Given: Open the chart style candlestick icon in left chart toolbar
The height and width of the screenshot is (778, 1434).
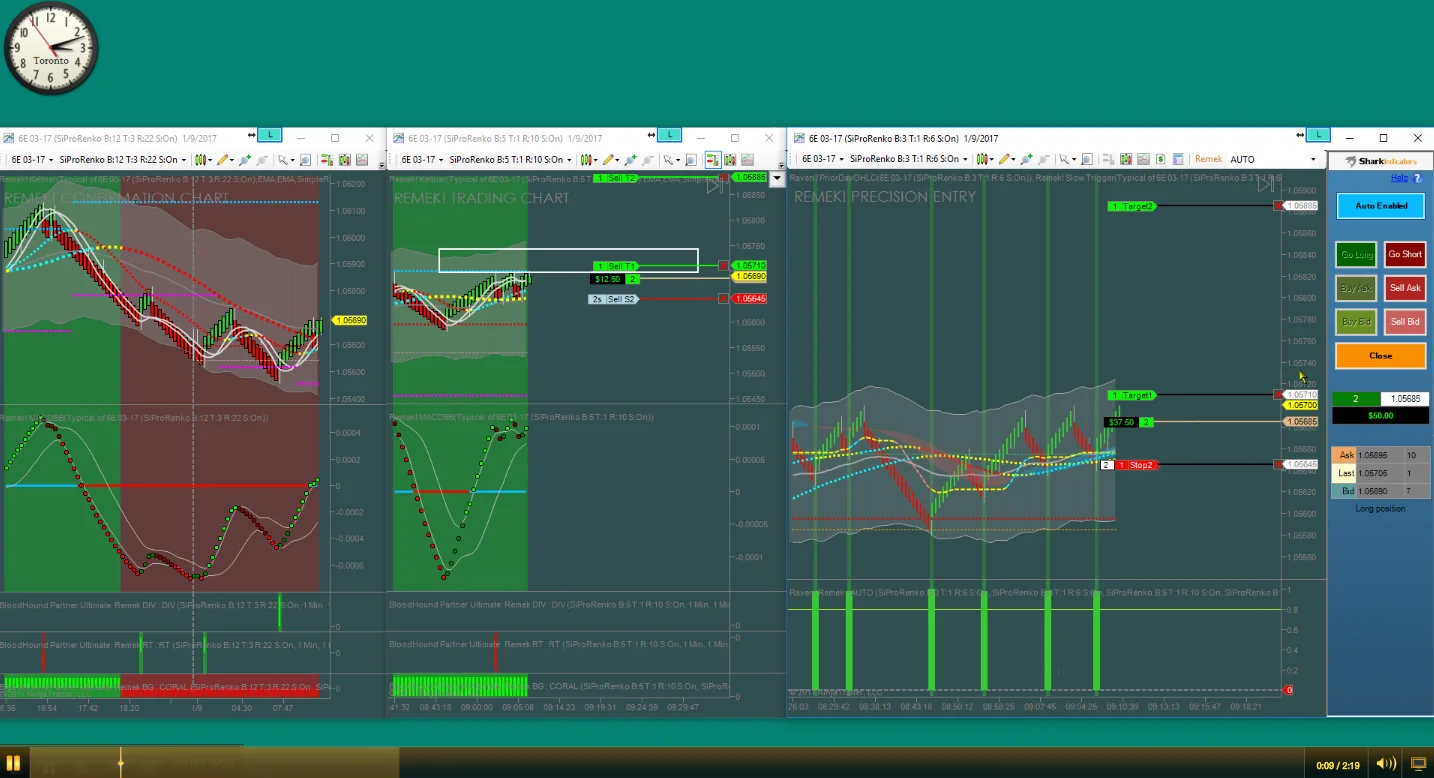Looking at the screenshot, I should point(202,159).
